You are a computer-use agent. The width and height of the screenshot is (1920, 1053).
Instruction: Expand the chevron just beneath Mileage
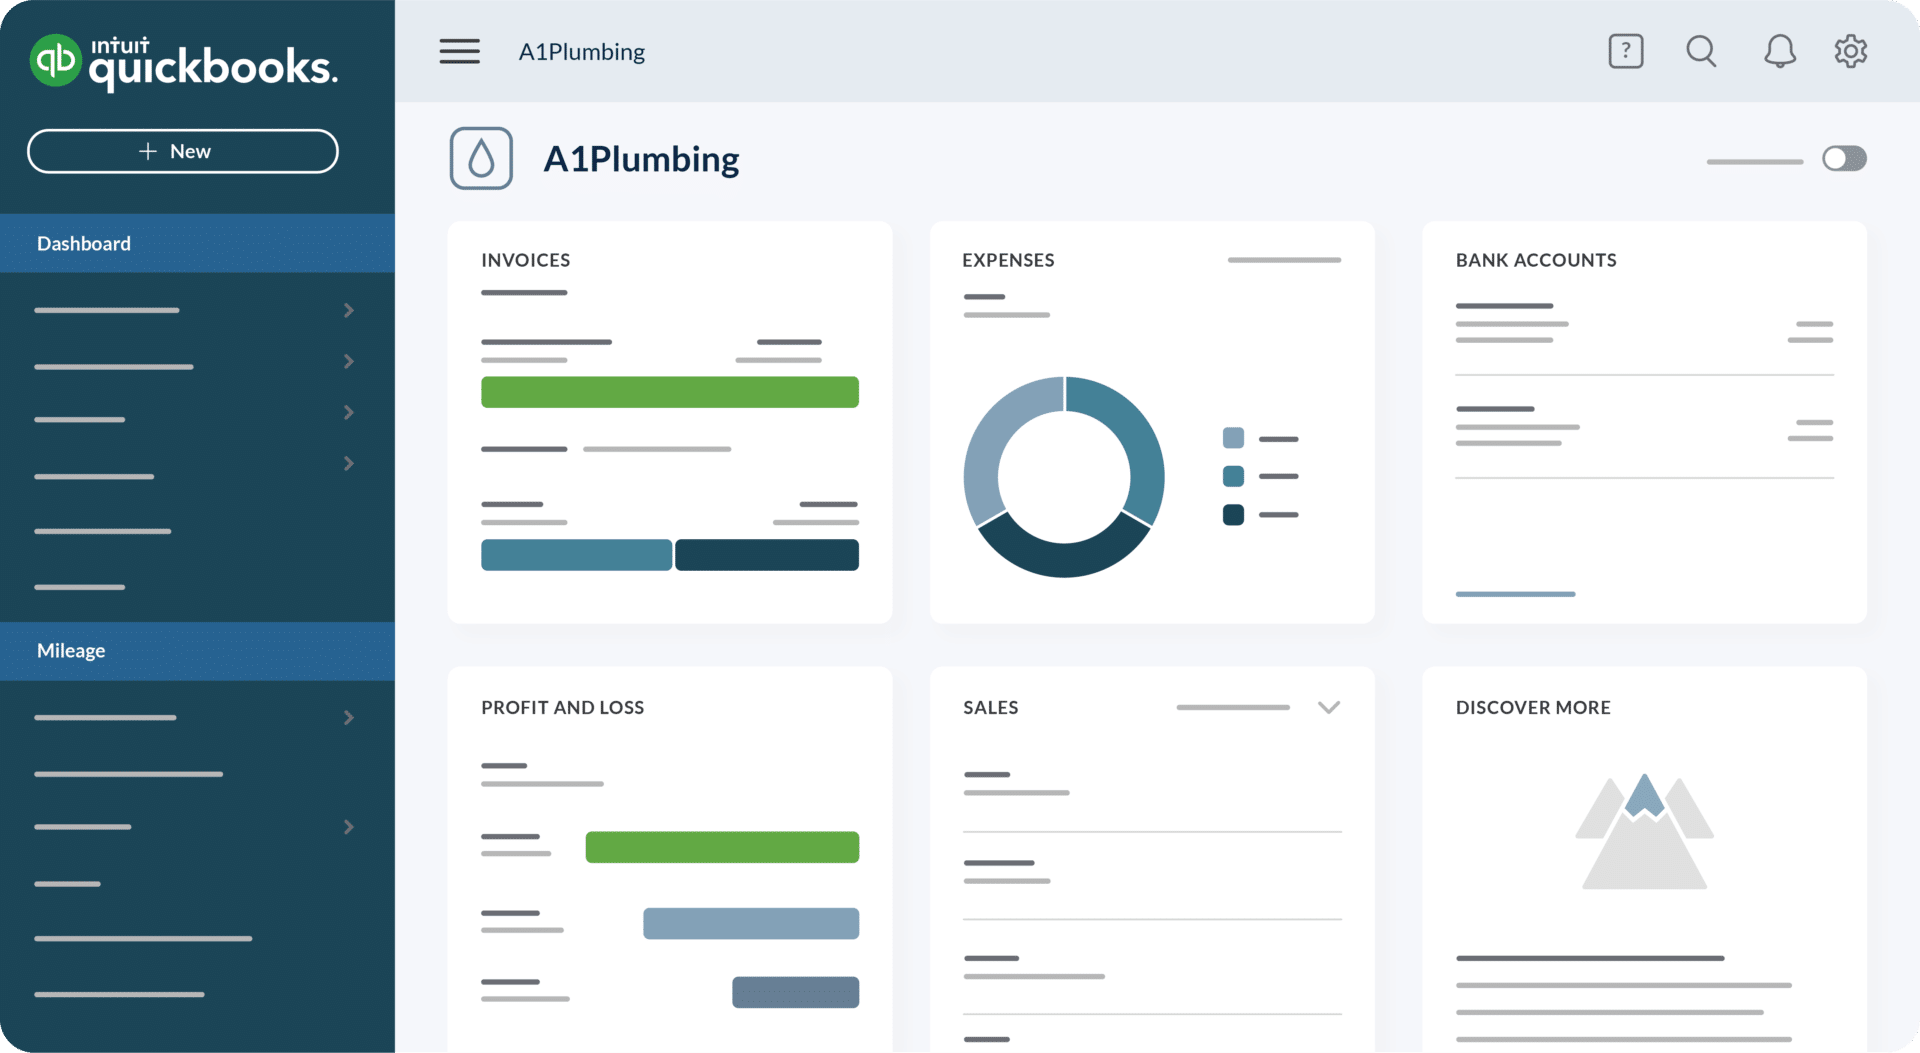pyautogui.click(x=349, y=717)
